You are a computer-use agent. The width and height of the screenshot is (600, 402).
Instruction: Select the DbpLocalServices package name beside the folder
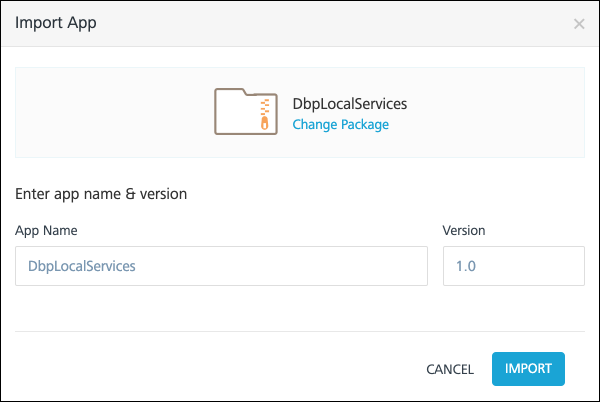tap(350, 104)
